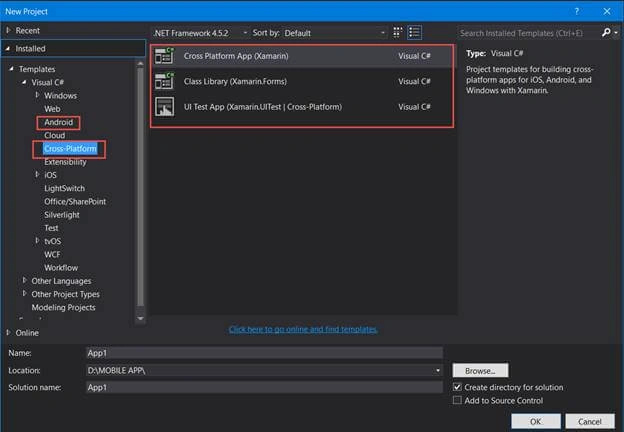Switch to medium icons list view
Screen dimensions: 624x432
[414, 33]
